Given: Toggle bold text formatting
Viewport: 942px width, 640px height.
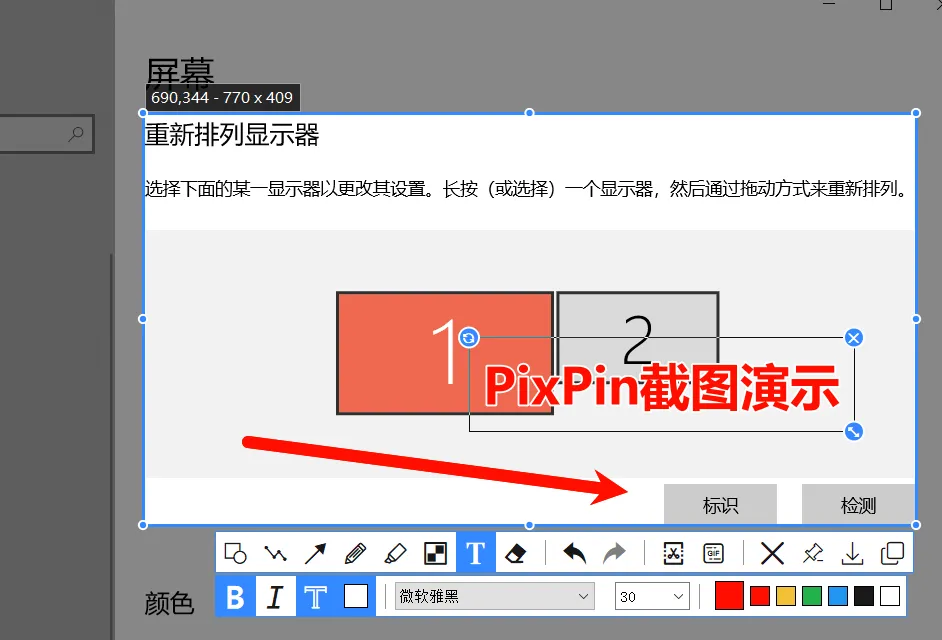Looking at the screenshot, I should click(x=235, y=596).
